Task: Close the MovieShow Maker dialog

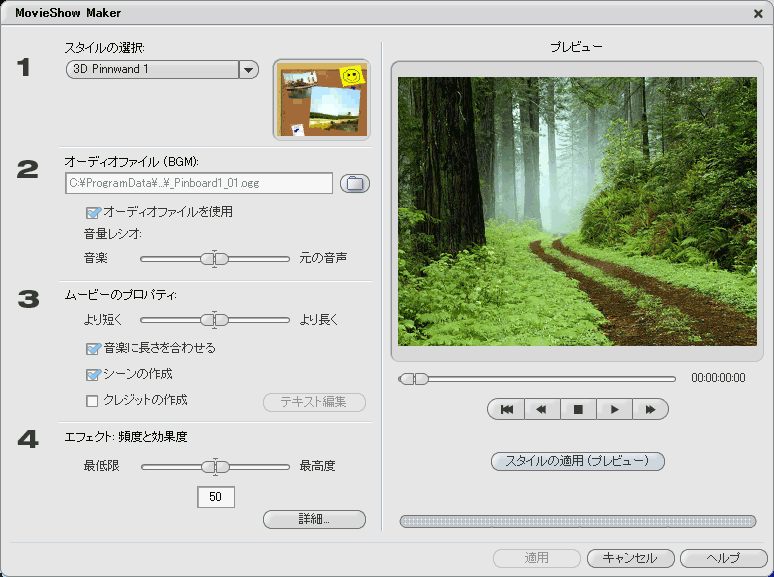Action: [x=758, y=14]
